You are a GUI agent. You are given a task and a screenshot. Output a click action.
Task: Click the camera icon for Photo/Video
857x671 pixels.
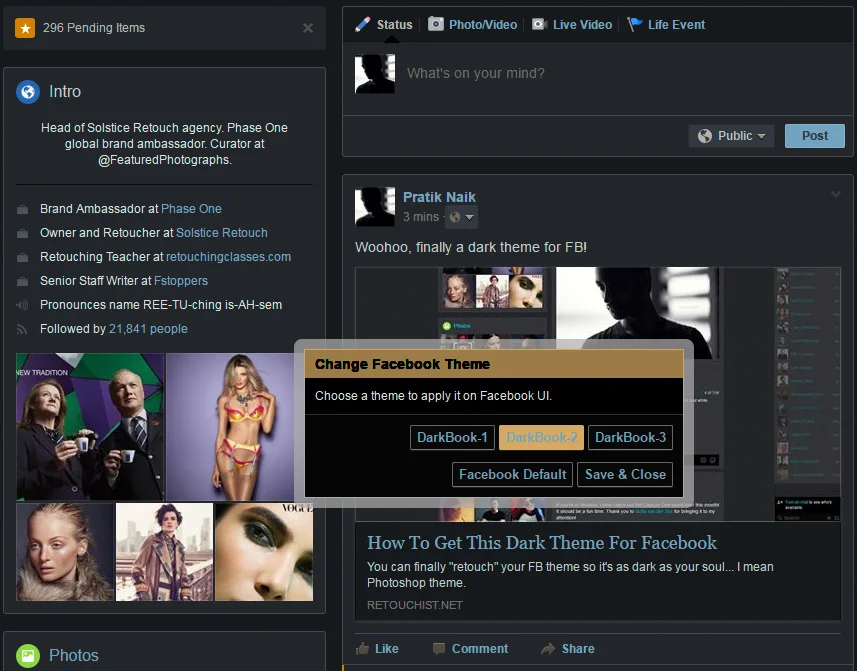click(436, 24)
